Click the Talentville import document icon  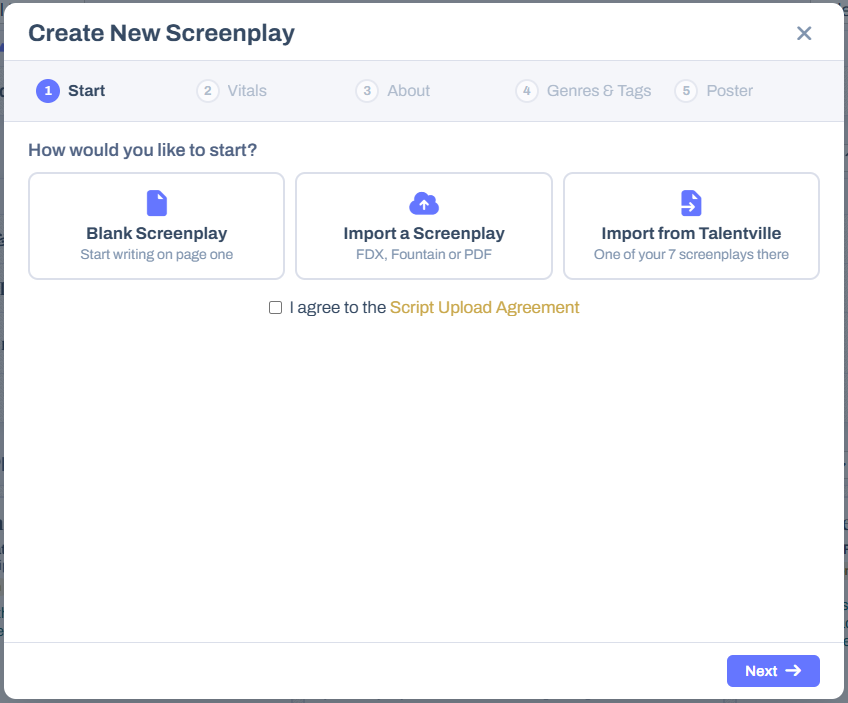691,203
